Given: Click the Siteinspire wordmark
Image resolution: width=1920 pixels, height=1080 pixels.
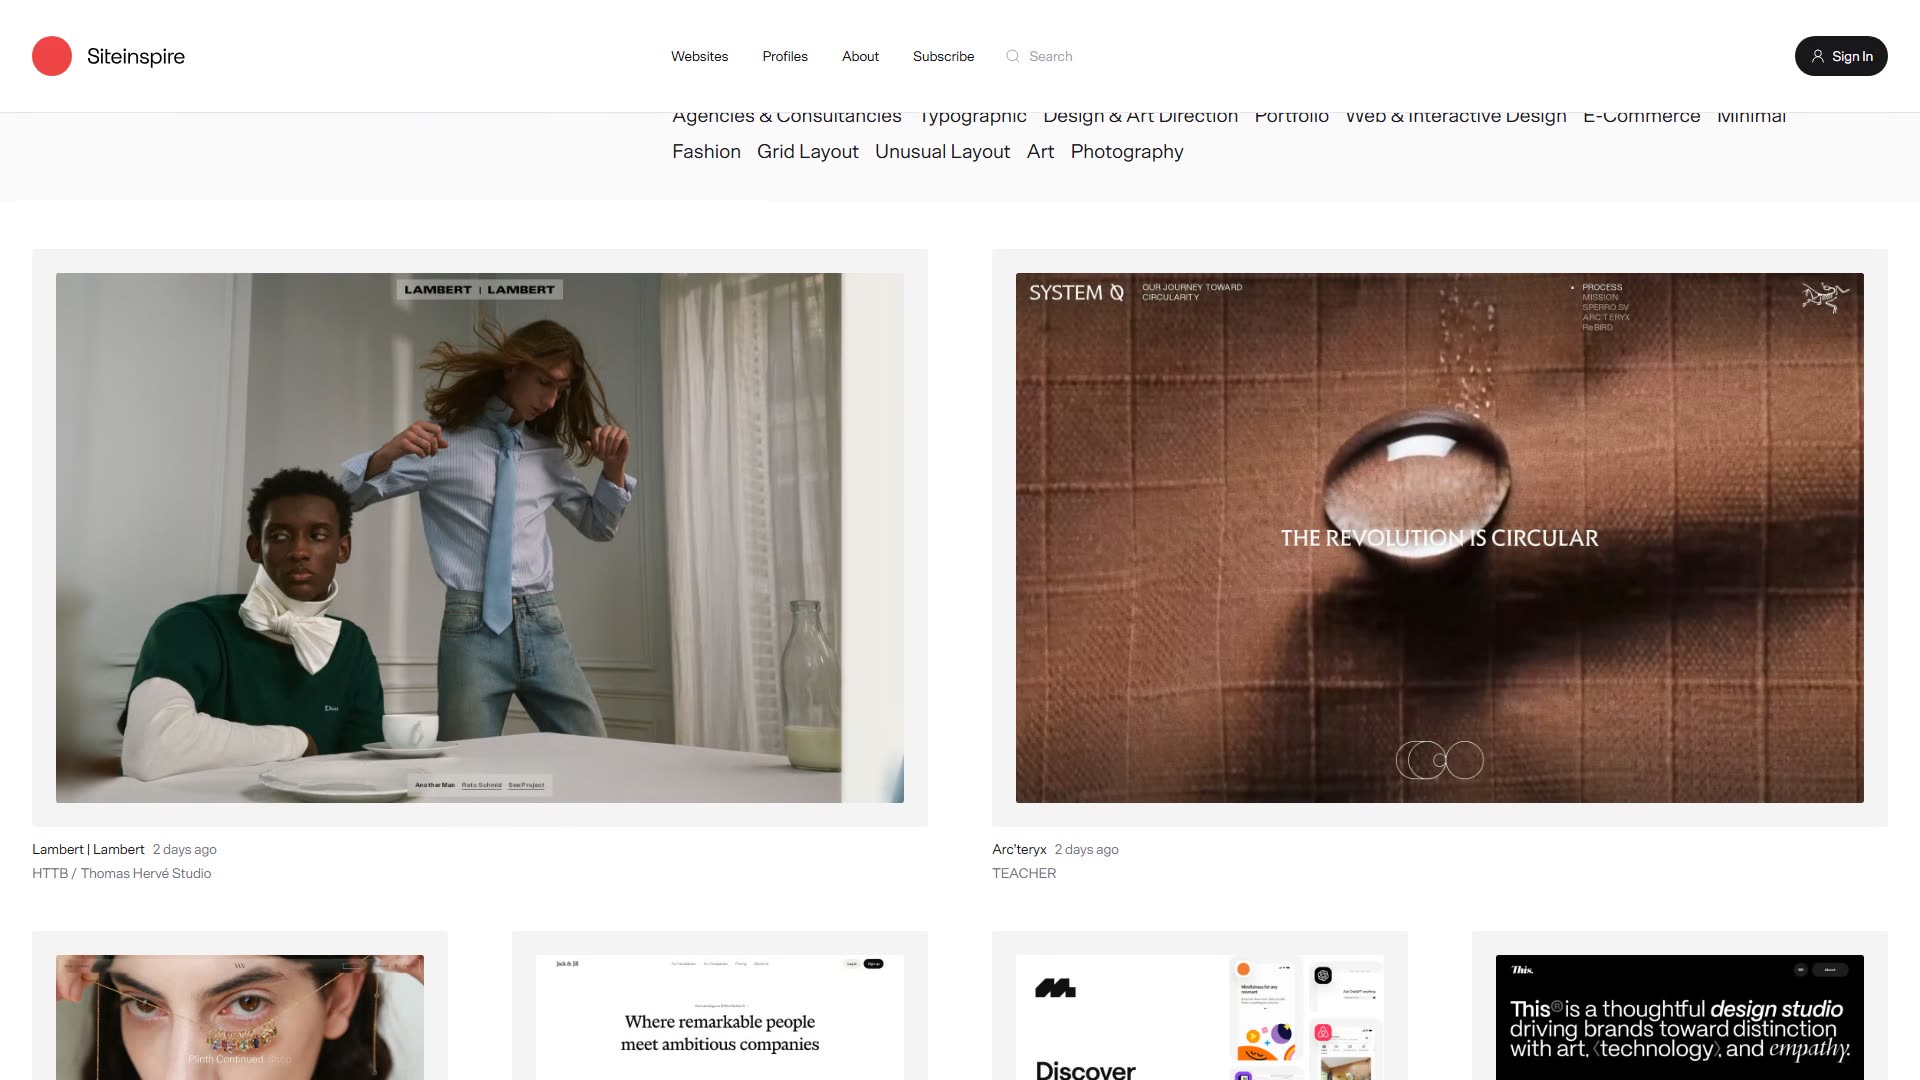Looking at the screenshot, I should 136,56.
